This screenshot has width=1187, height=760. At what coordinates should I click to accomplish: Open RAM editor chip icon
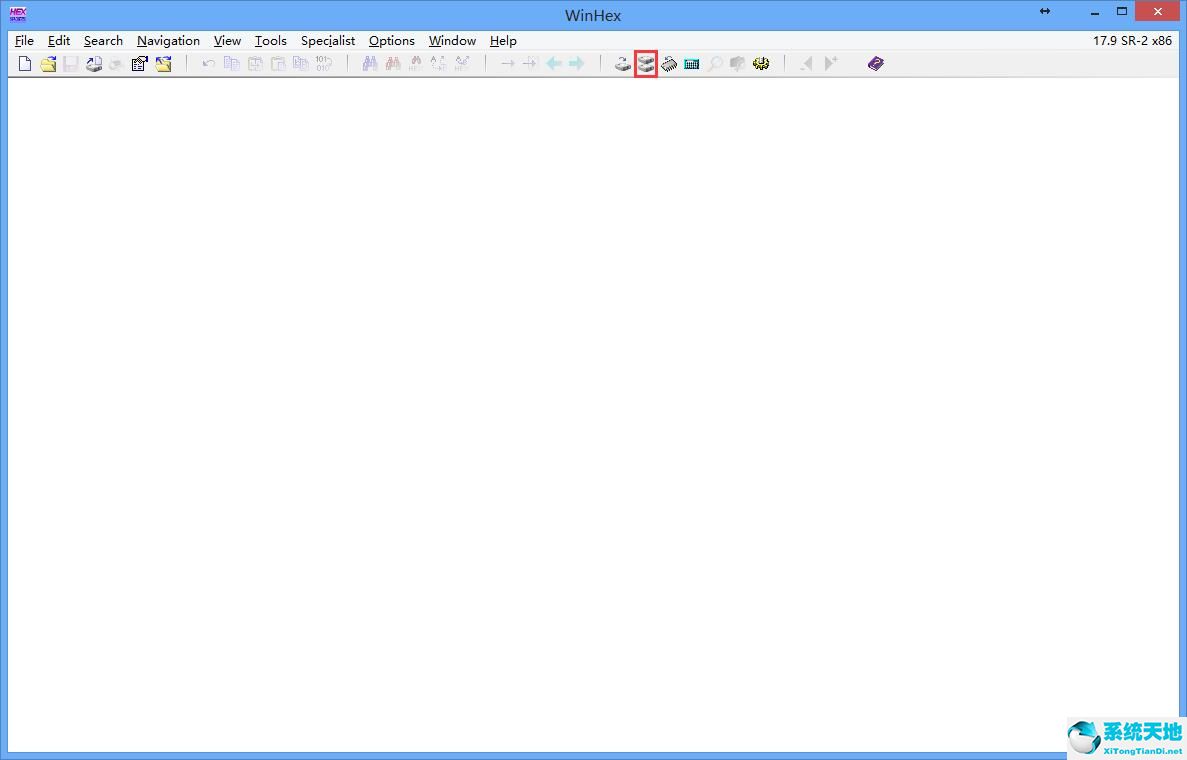click(669, 64)
